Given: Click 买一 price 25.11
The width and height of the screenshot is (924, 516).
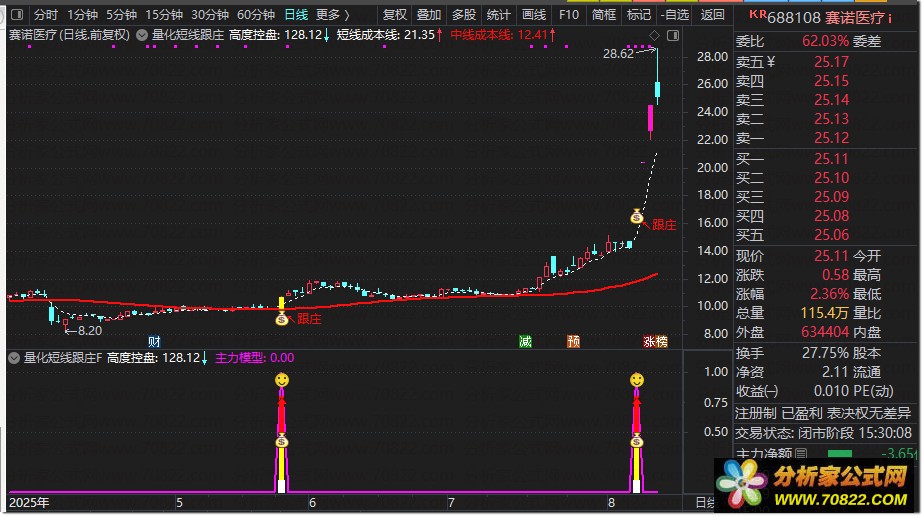Looking at the screenshot, I should (x=831, y=159).
